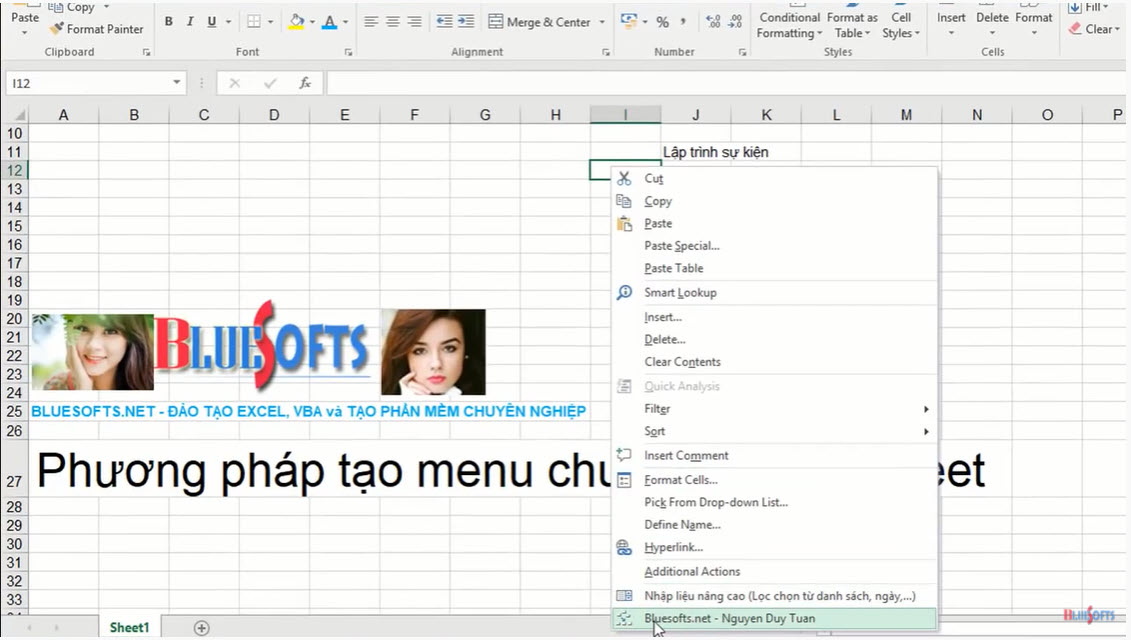This screenshot has height=640, width=1131.
Task: Toggle underline formatting in the Font group
Action: tap(211, 22)
